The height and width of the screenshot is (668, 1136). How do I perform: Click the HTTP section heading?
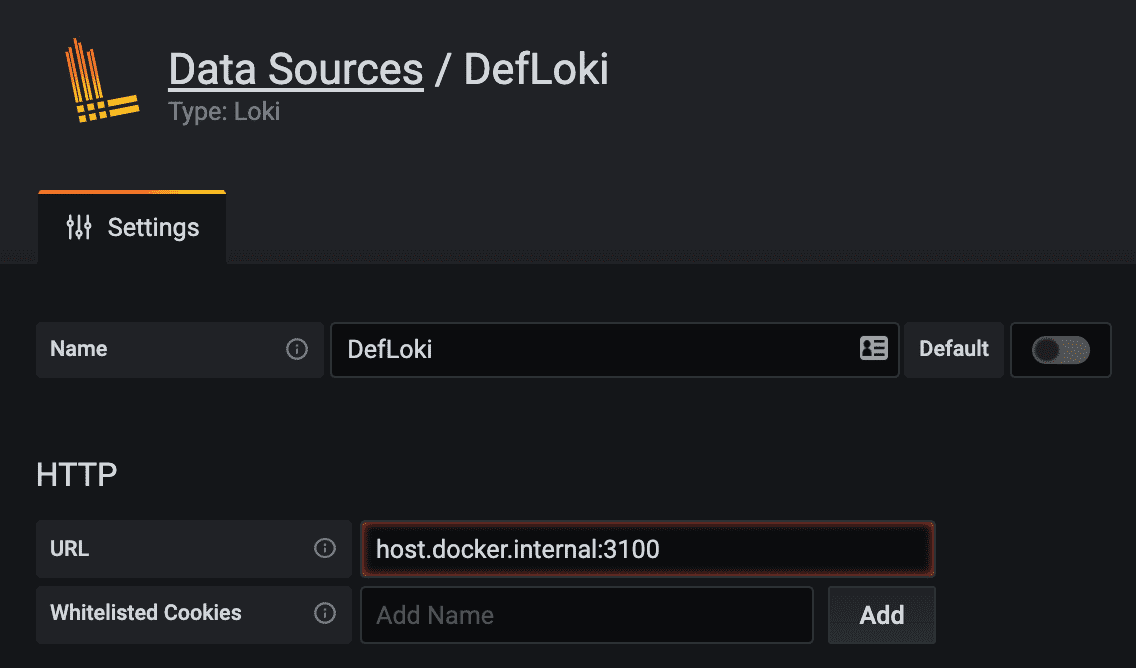pyautogui.click(x=77, y=474)
